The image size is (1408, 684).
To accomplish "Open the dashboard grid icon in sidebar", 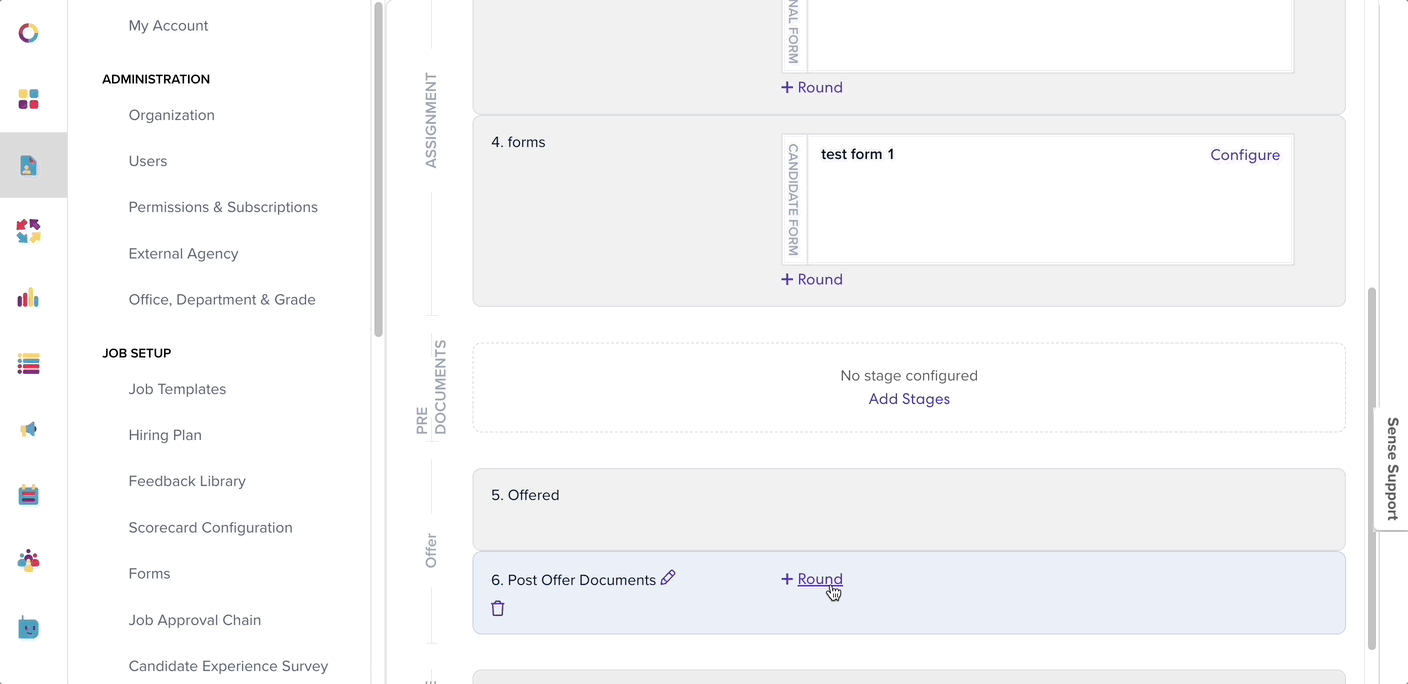I will click(x=28, y=99).
